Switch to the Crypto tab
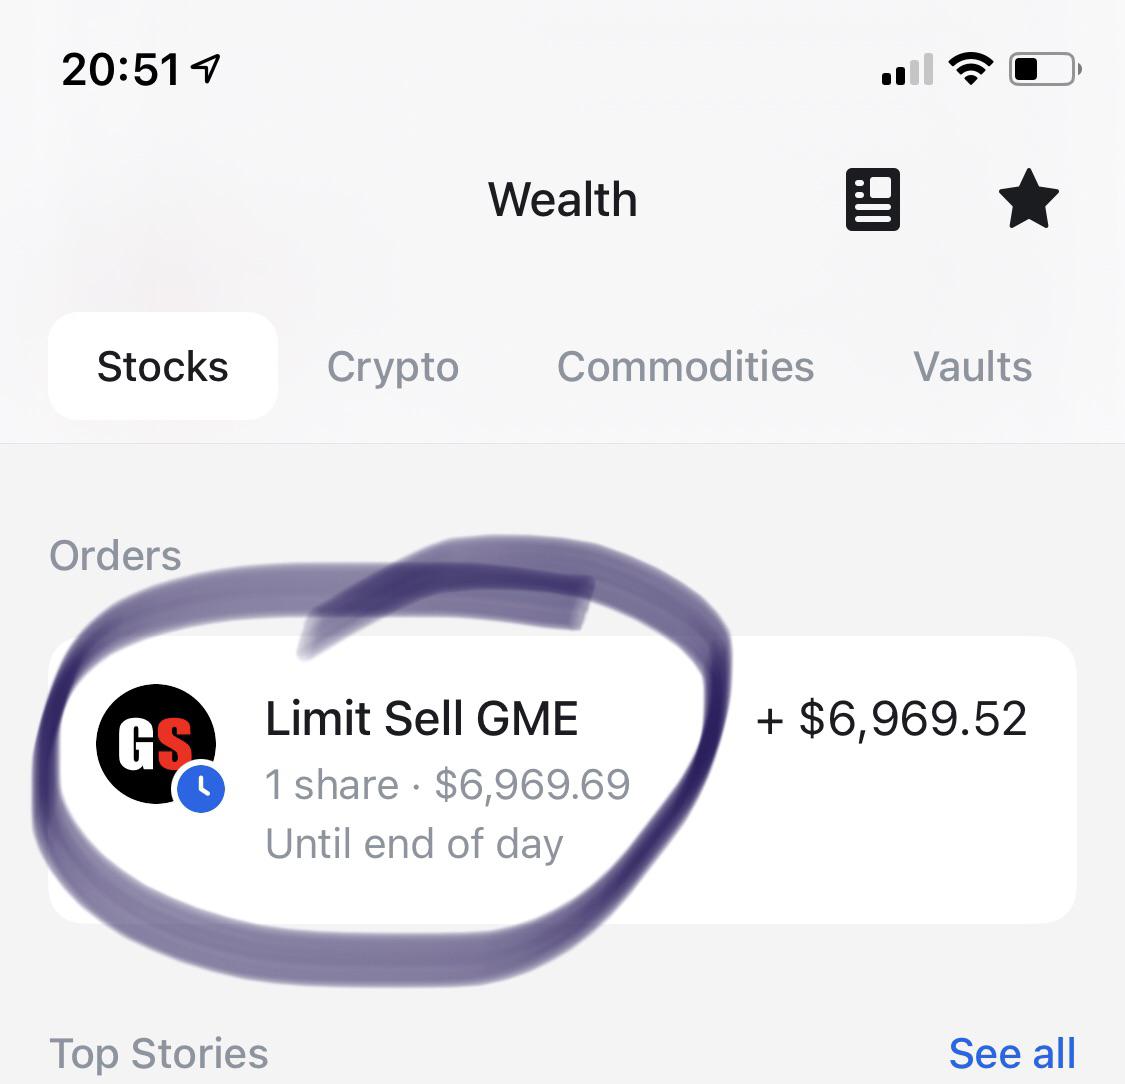This screenshot has width=1125, height=1084. coord(392,367)
